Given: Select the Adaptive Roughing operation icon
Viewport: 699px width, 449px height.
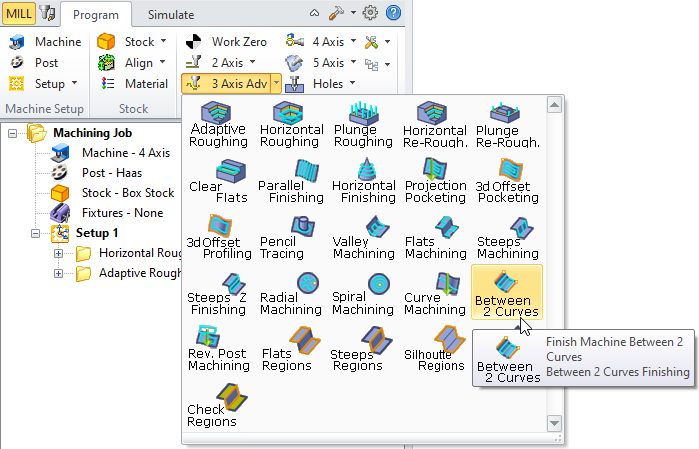Looking at the screenshot, I should (217, 124).
